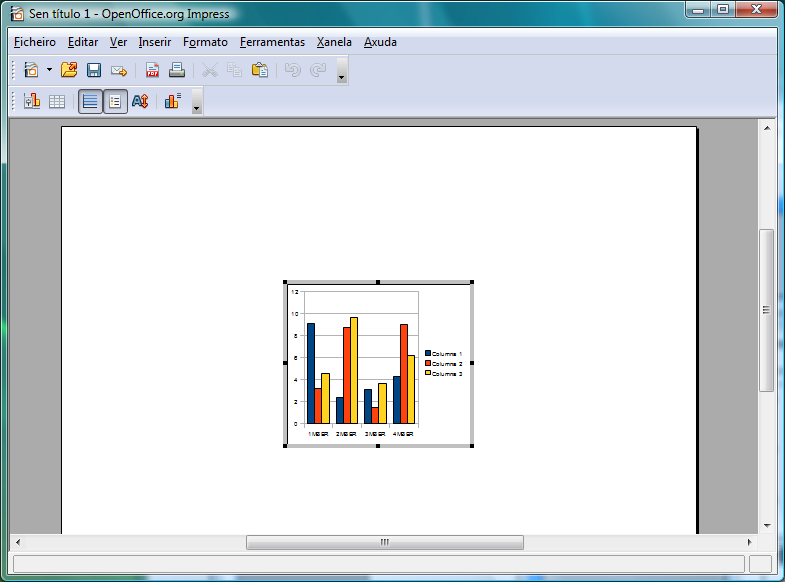Expand the chart toolbar overflow arrow
This screenshot has width=785, height=582.
pos(196,106)
